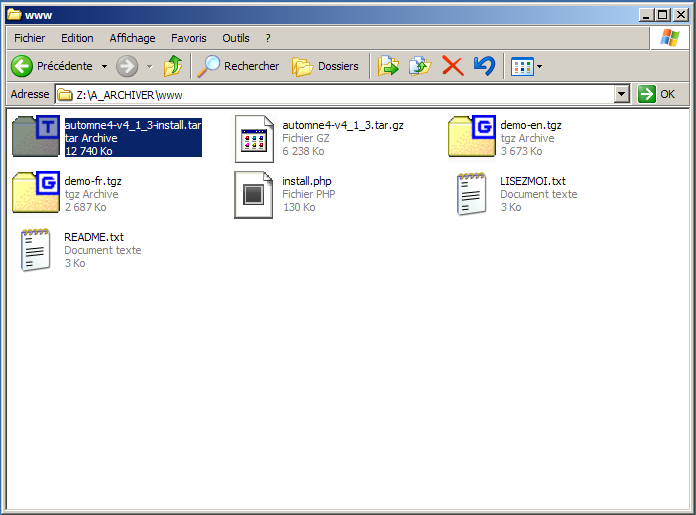Image resolution: width=696 pixels, height=515 pixels.
Task: Click the www title bar folder icon
Action: (14, 15)
